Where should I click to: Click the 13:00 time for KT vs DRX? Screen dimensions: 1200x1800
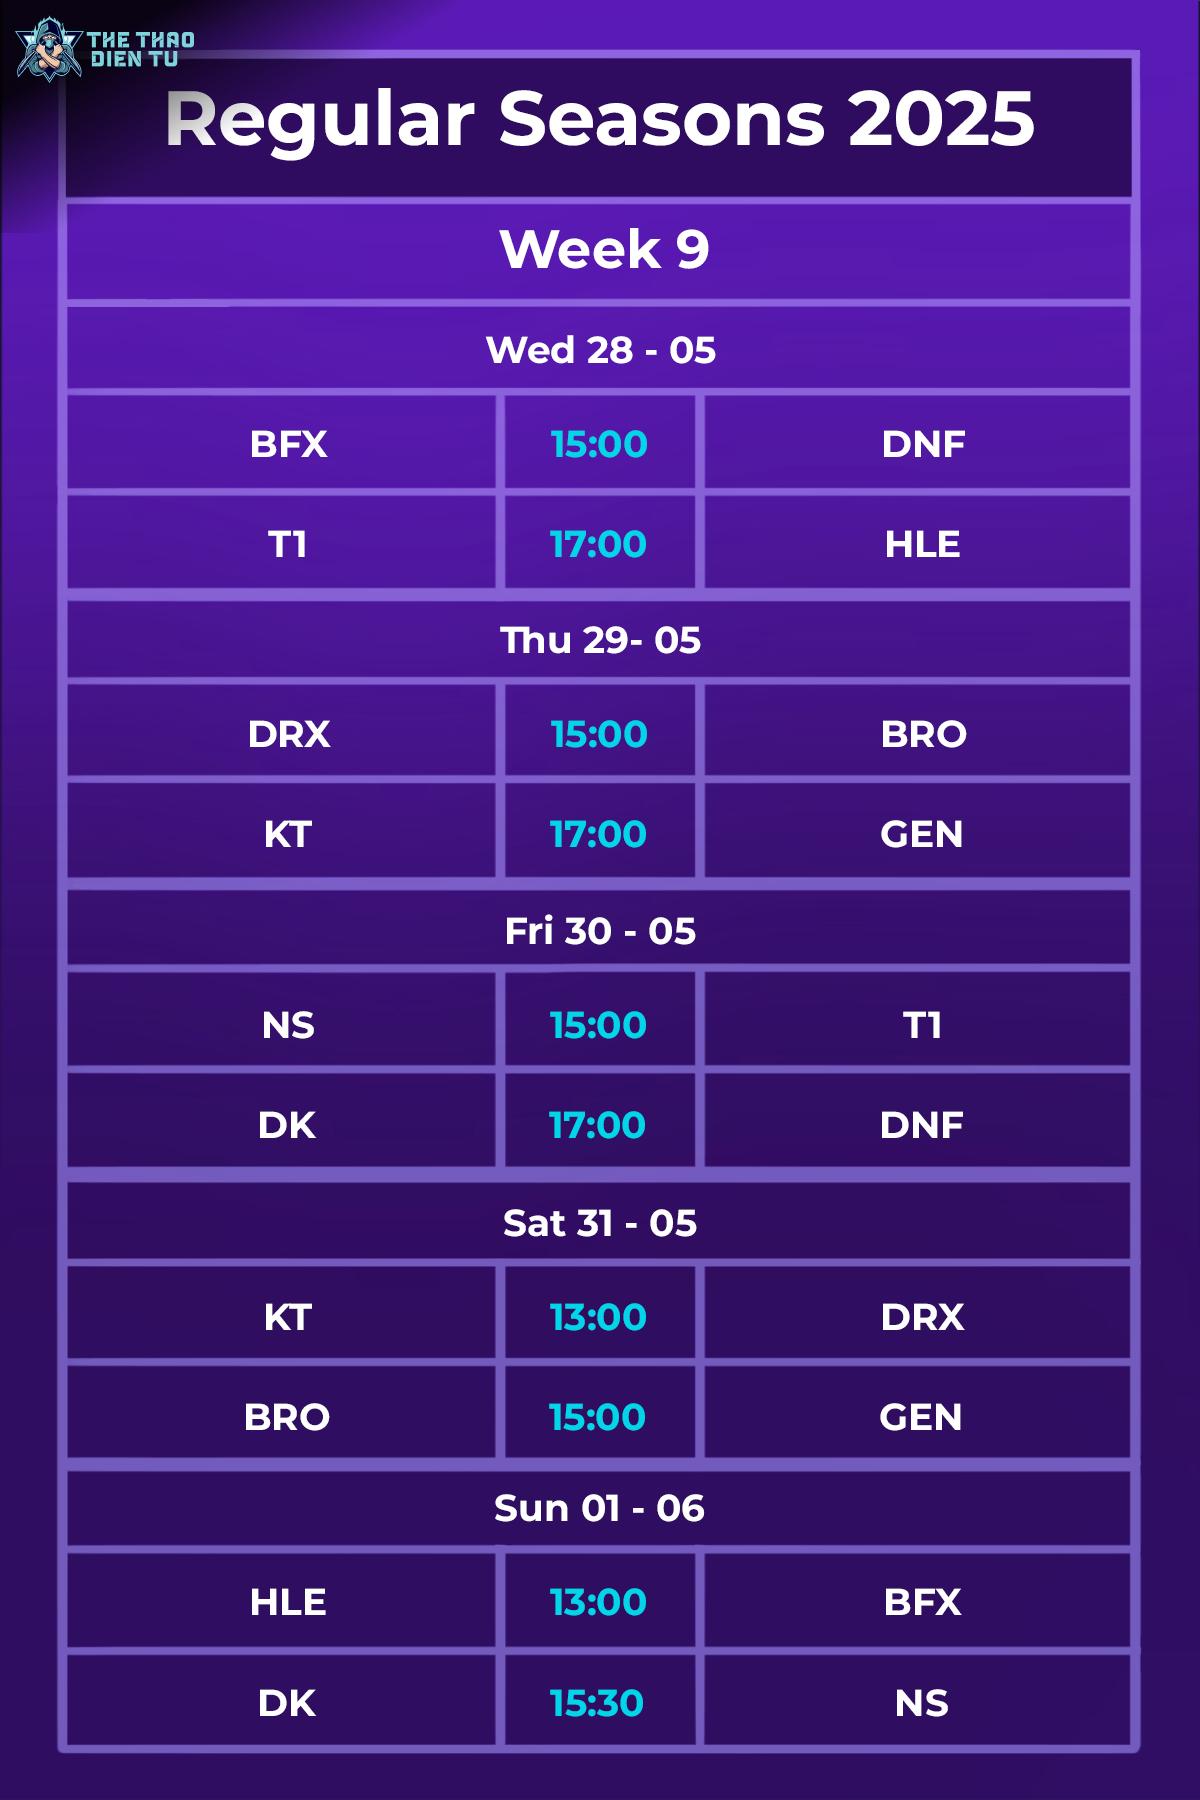click(598, 1317)
